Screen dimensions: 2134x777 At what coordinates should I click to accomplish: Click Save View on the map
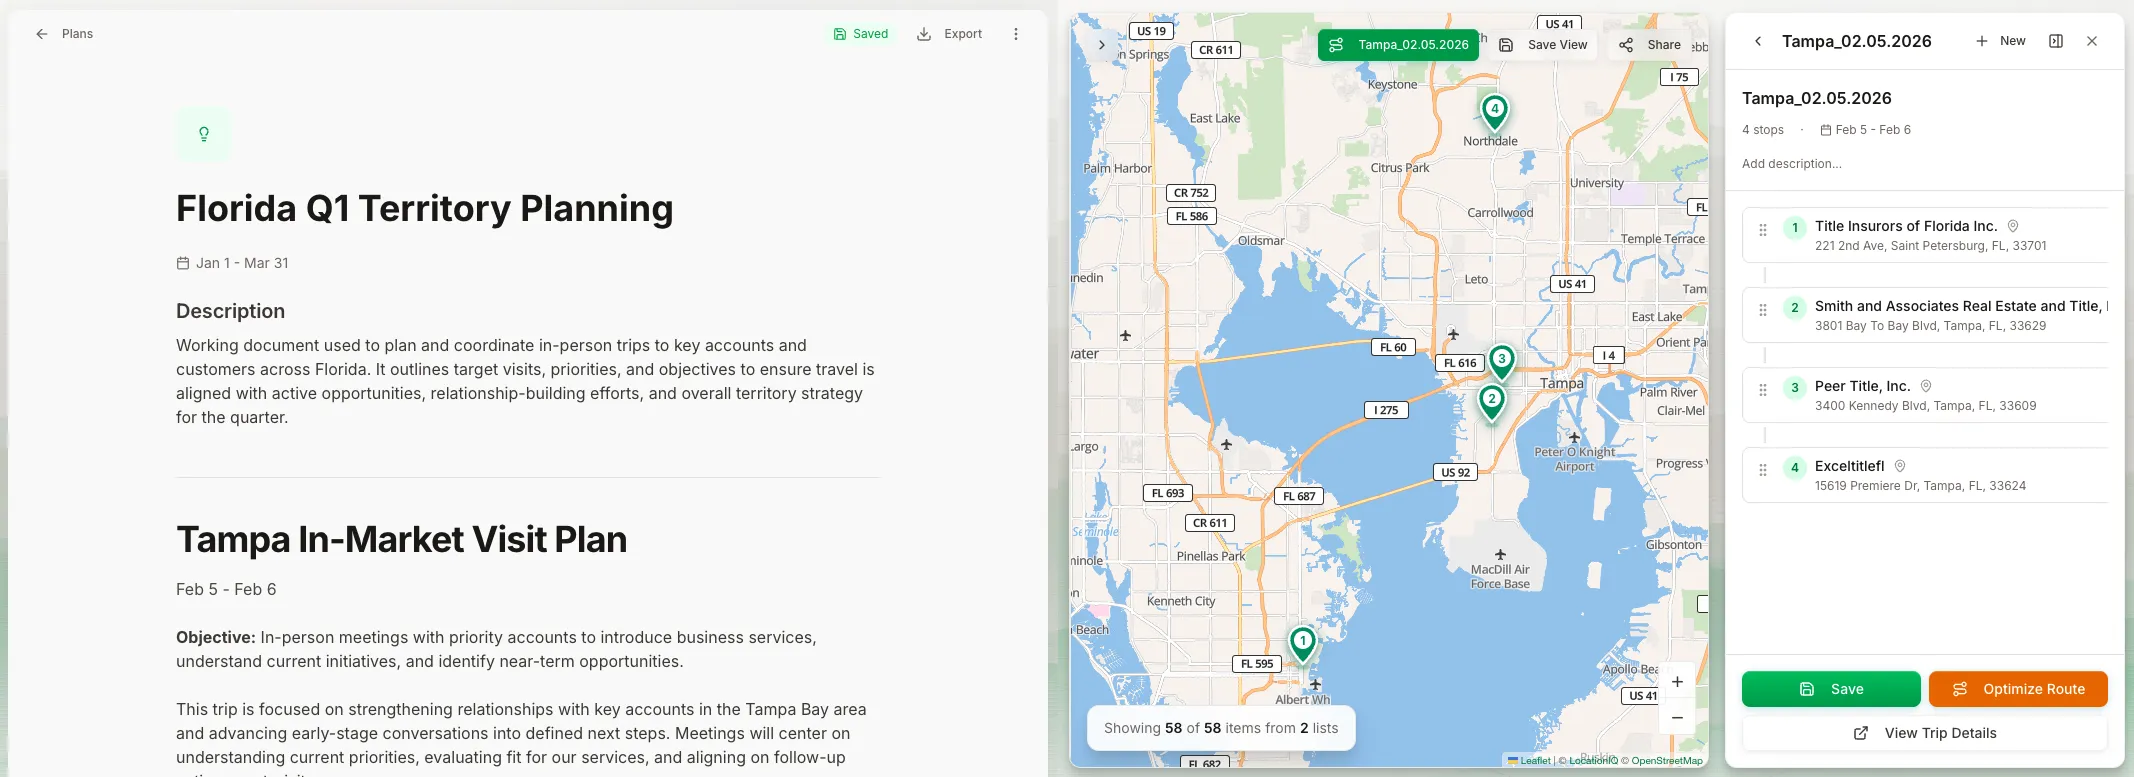pyautogui.click(x=1543, y=45)
